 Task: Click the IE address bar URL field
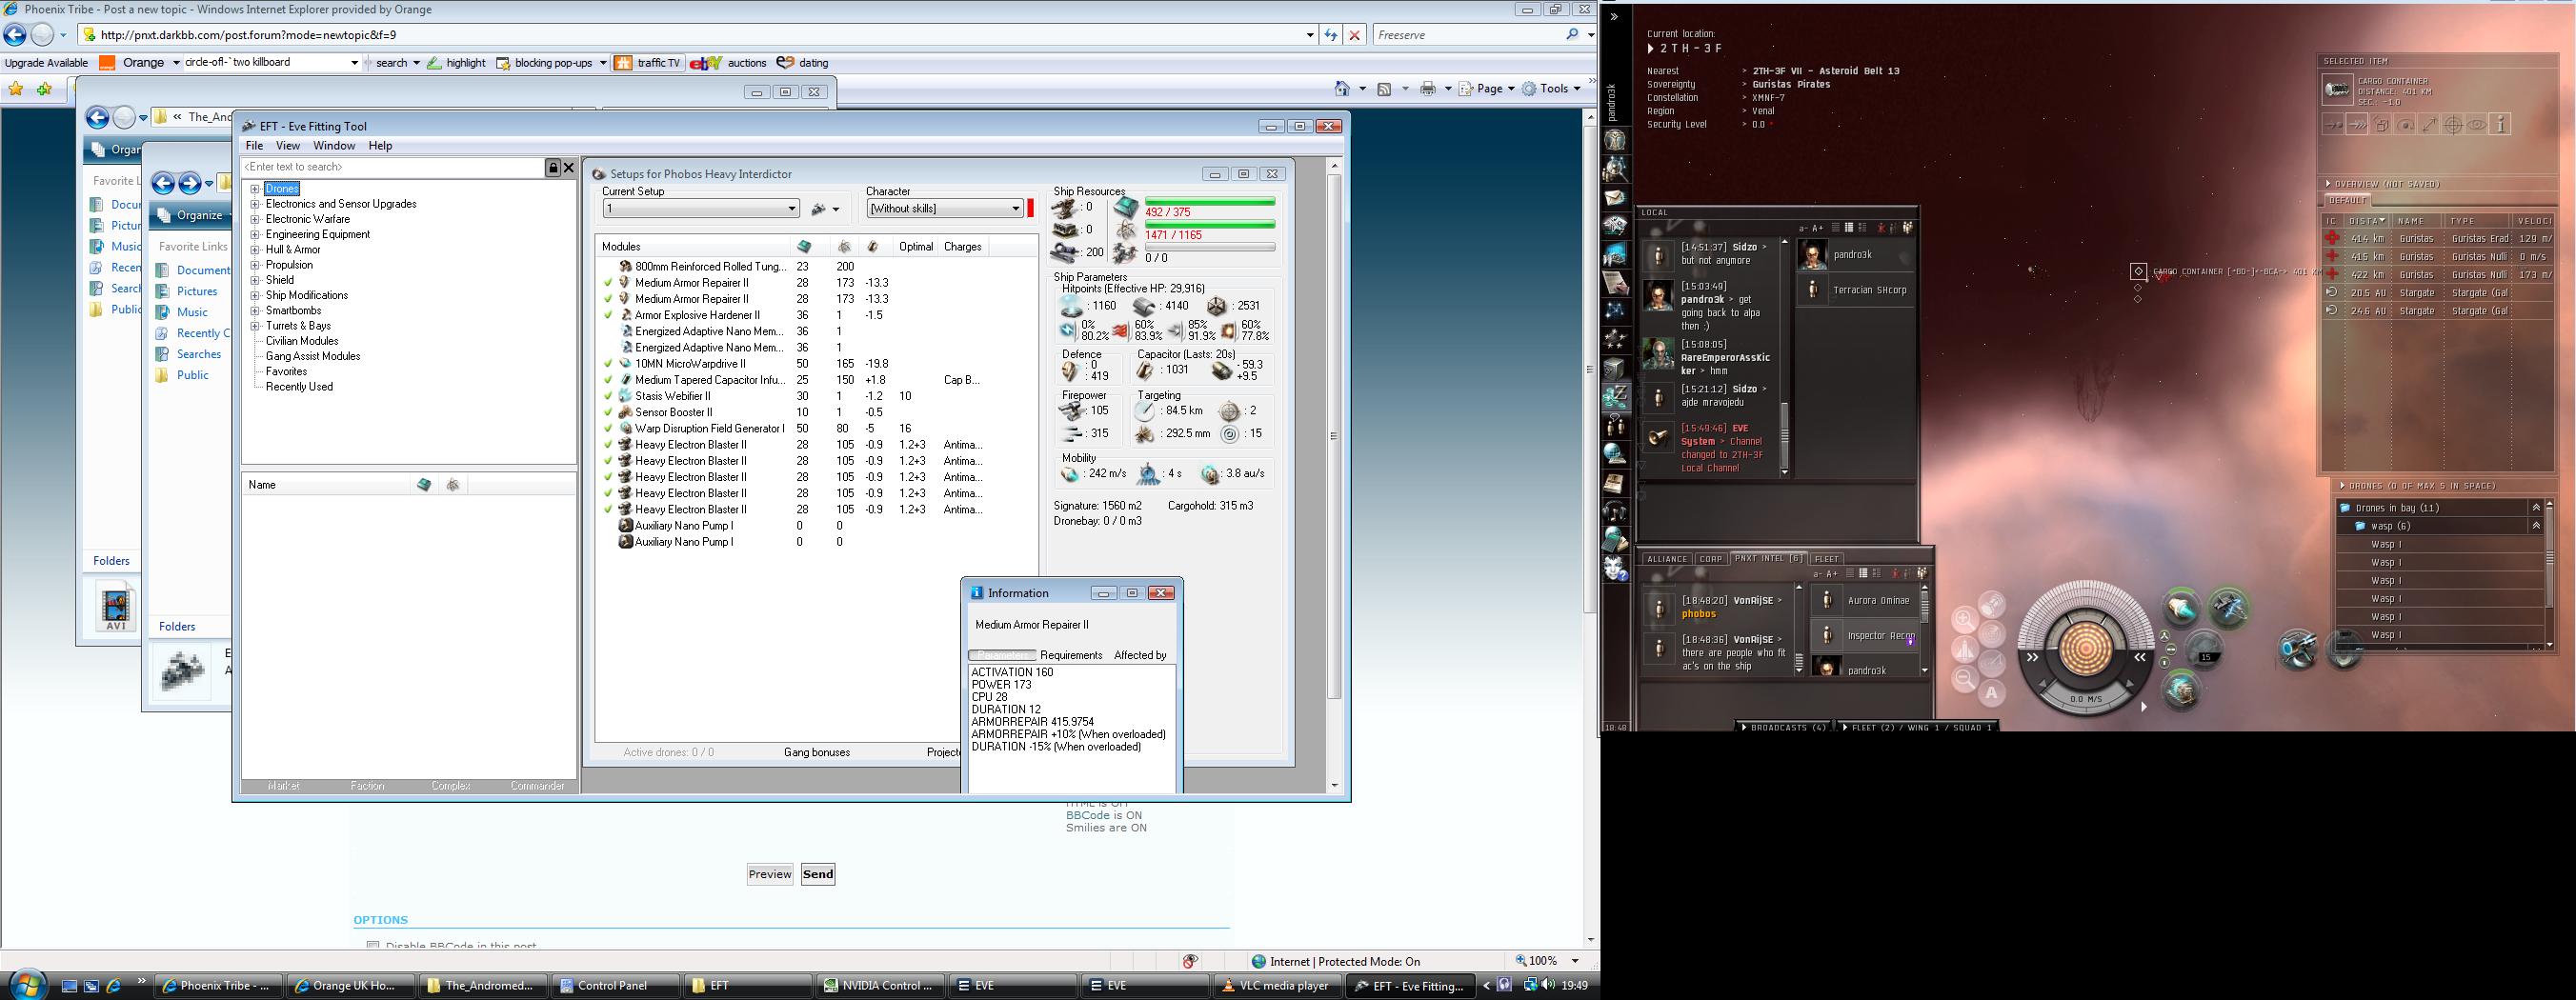point(700,35)
